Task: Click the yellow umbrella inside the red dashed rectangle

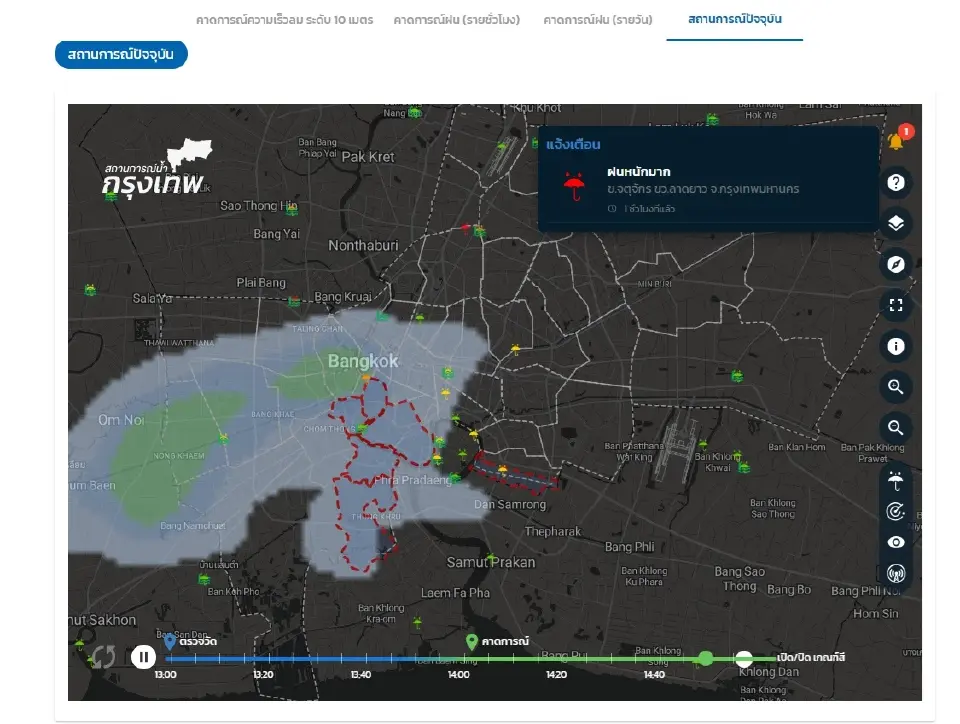Action: coord(503,470)
